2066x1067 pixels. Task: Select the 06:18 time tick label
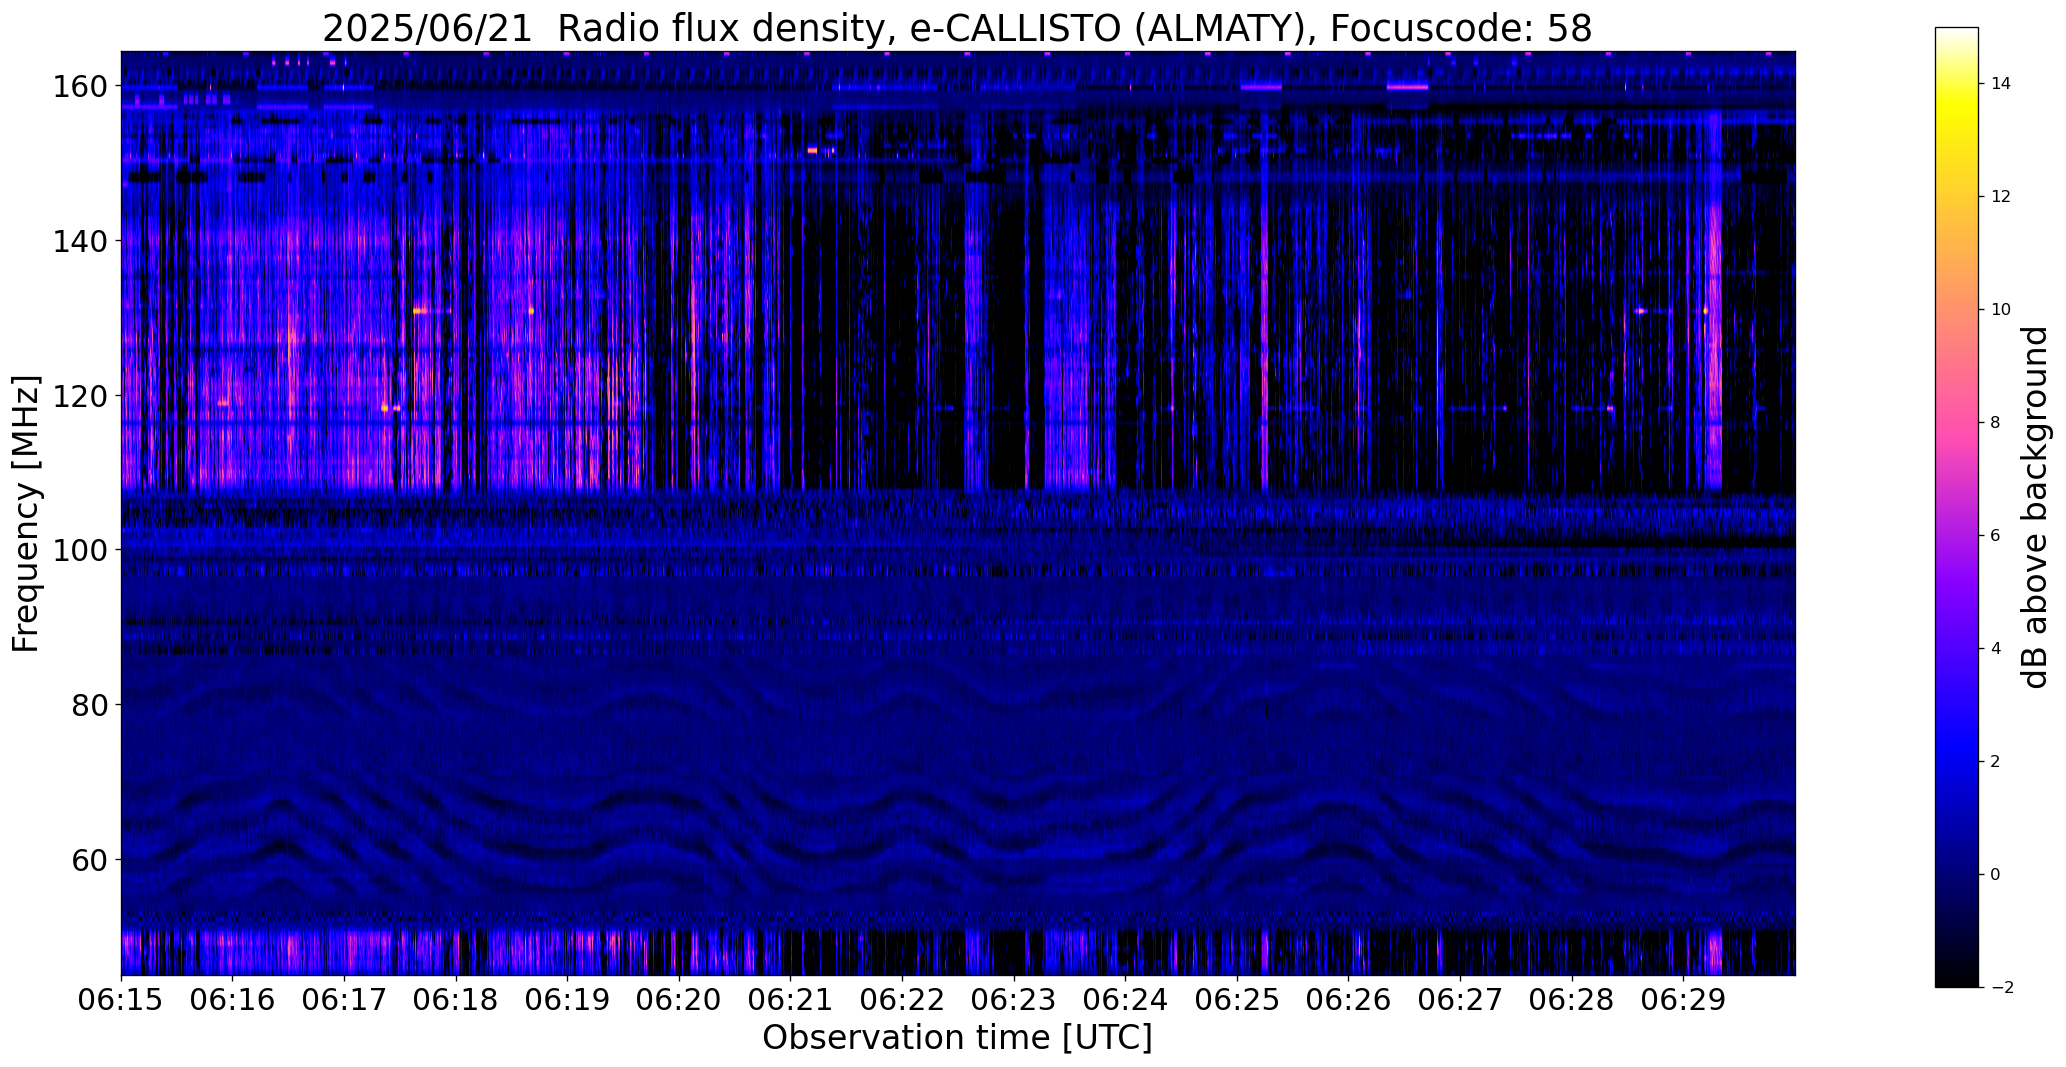(x=456, y=1001)
